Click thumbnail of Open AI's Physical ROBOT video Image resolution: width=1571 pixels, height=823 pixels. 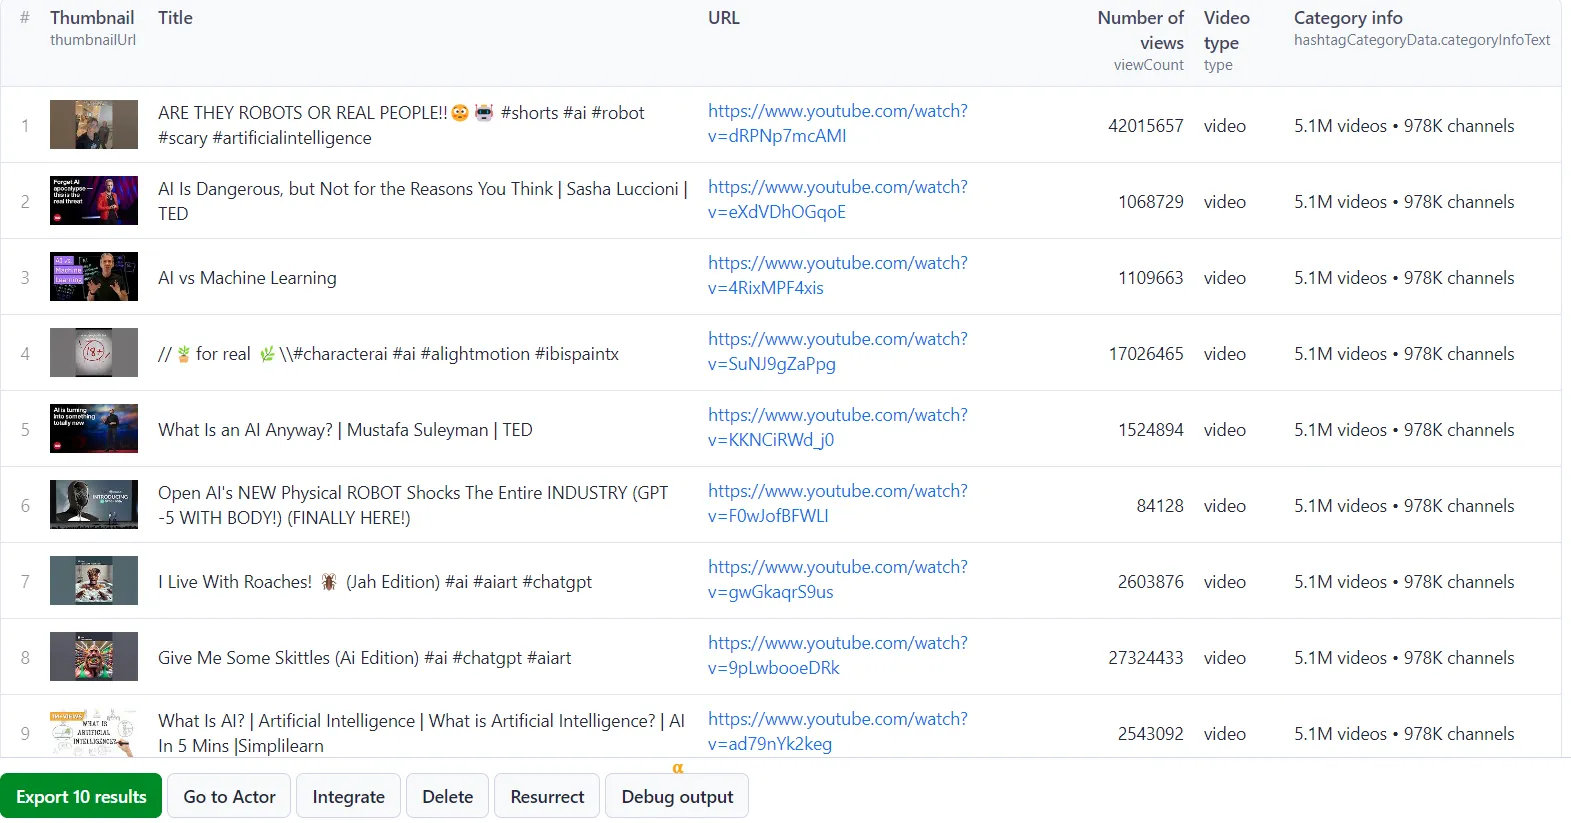(x=94, y=505)
